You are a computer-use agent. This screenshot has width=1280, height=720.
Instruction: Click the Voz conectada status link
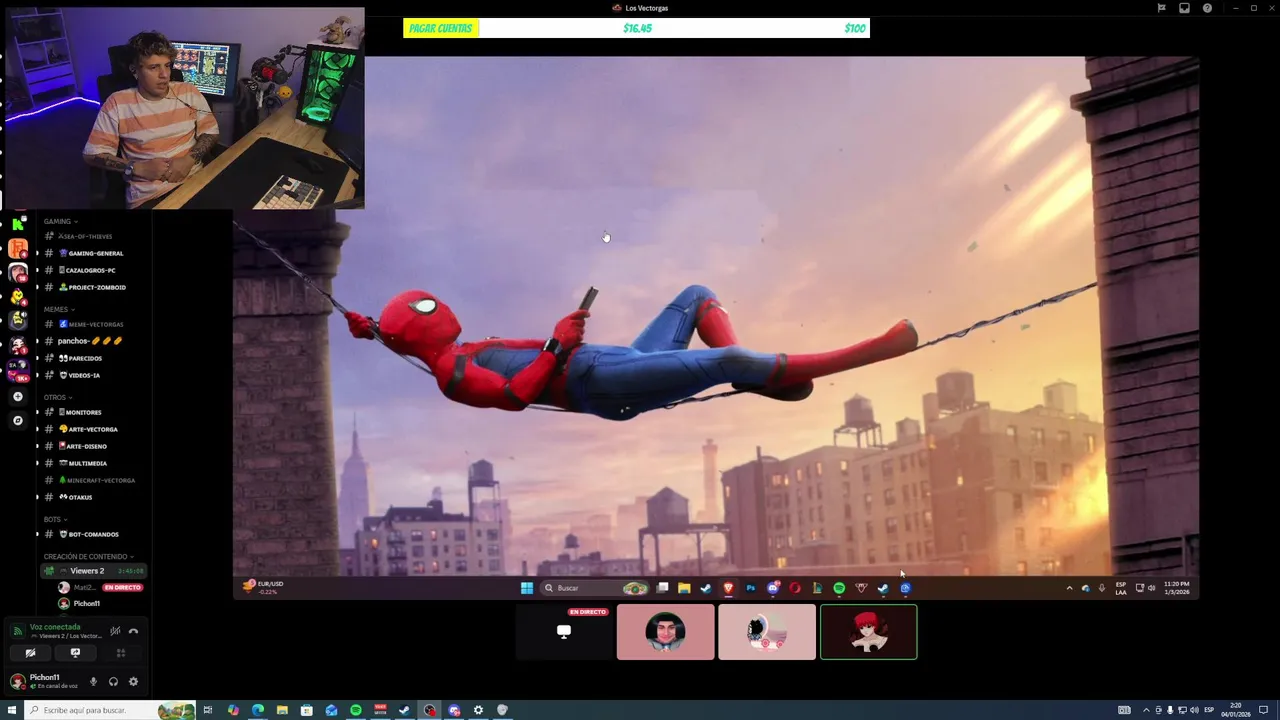coord(55,627)
